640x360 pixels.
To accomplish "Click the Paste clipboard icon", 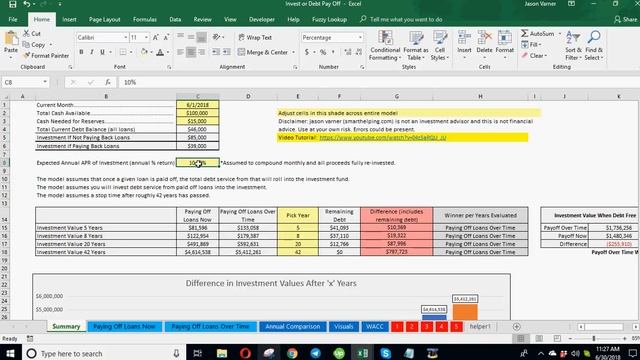I will click(x=11, y=38).
